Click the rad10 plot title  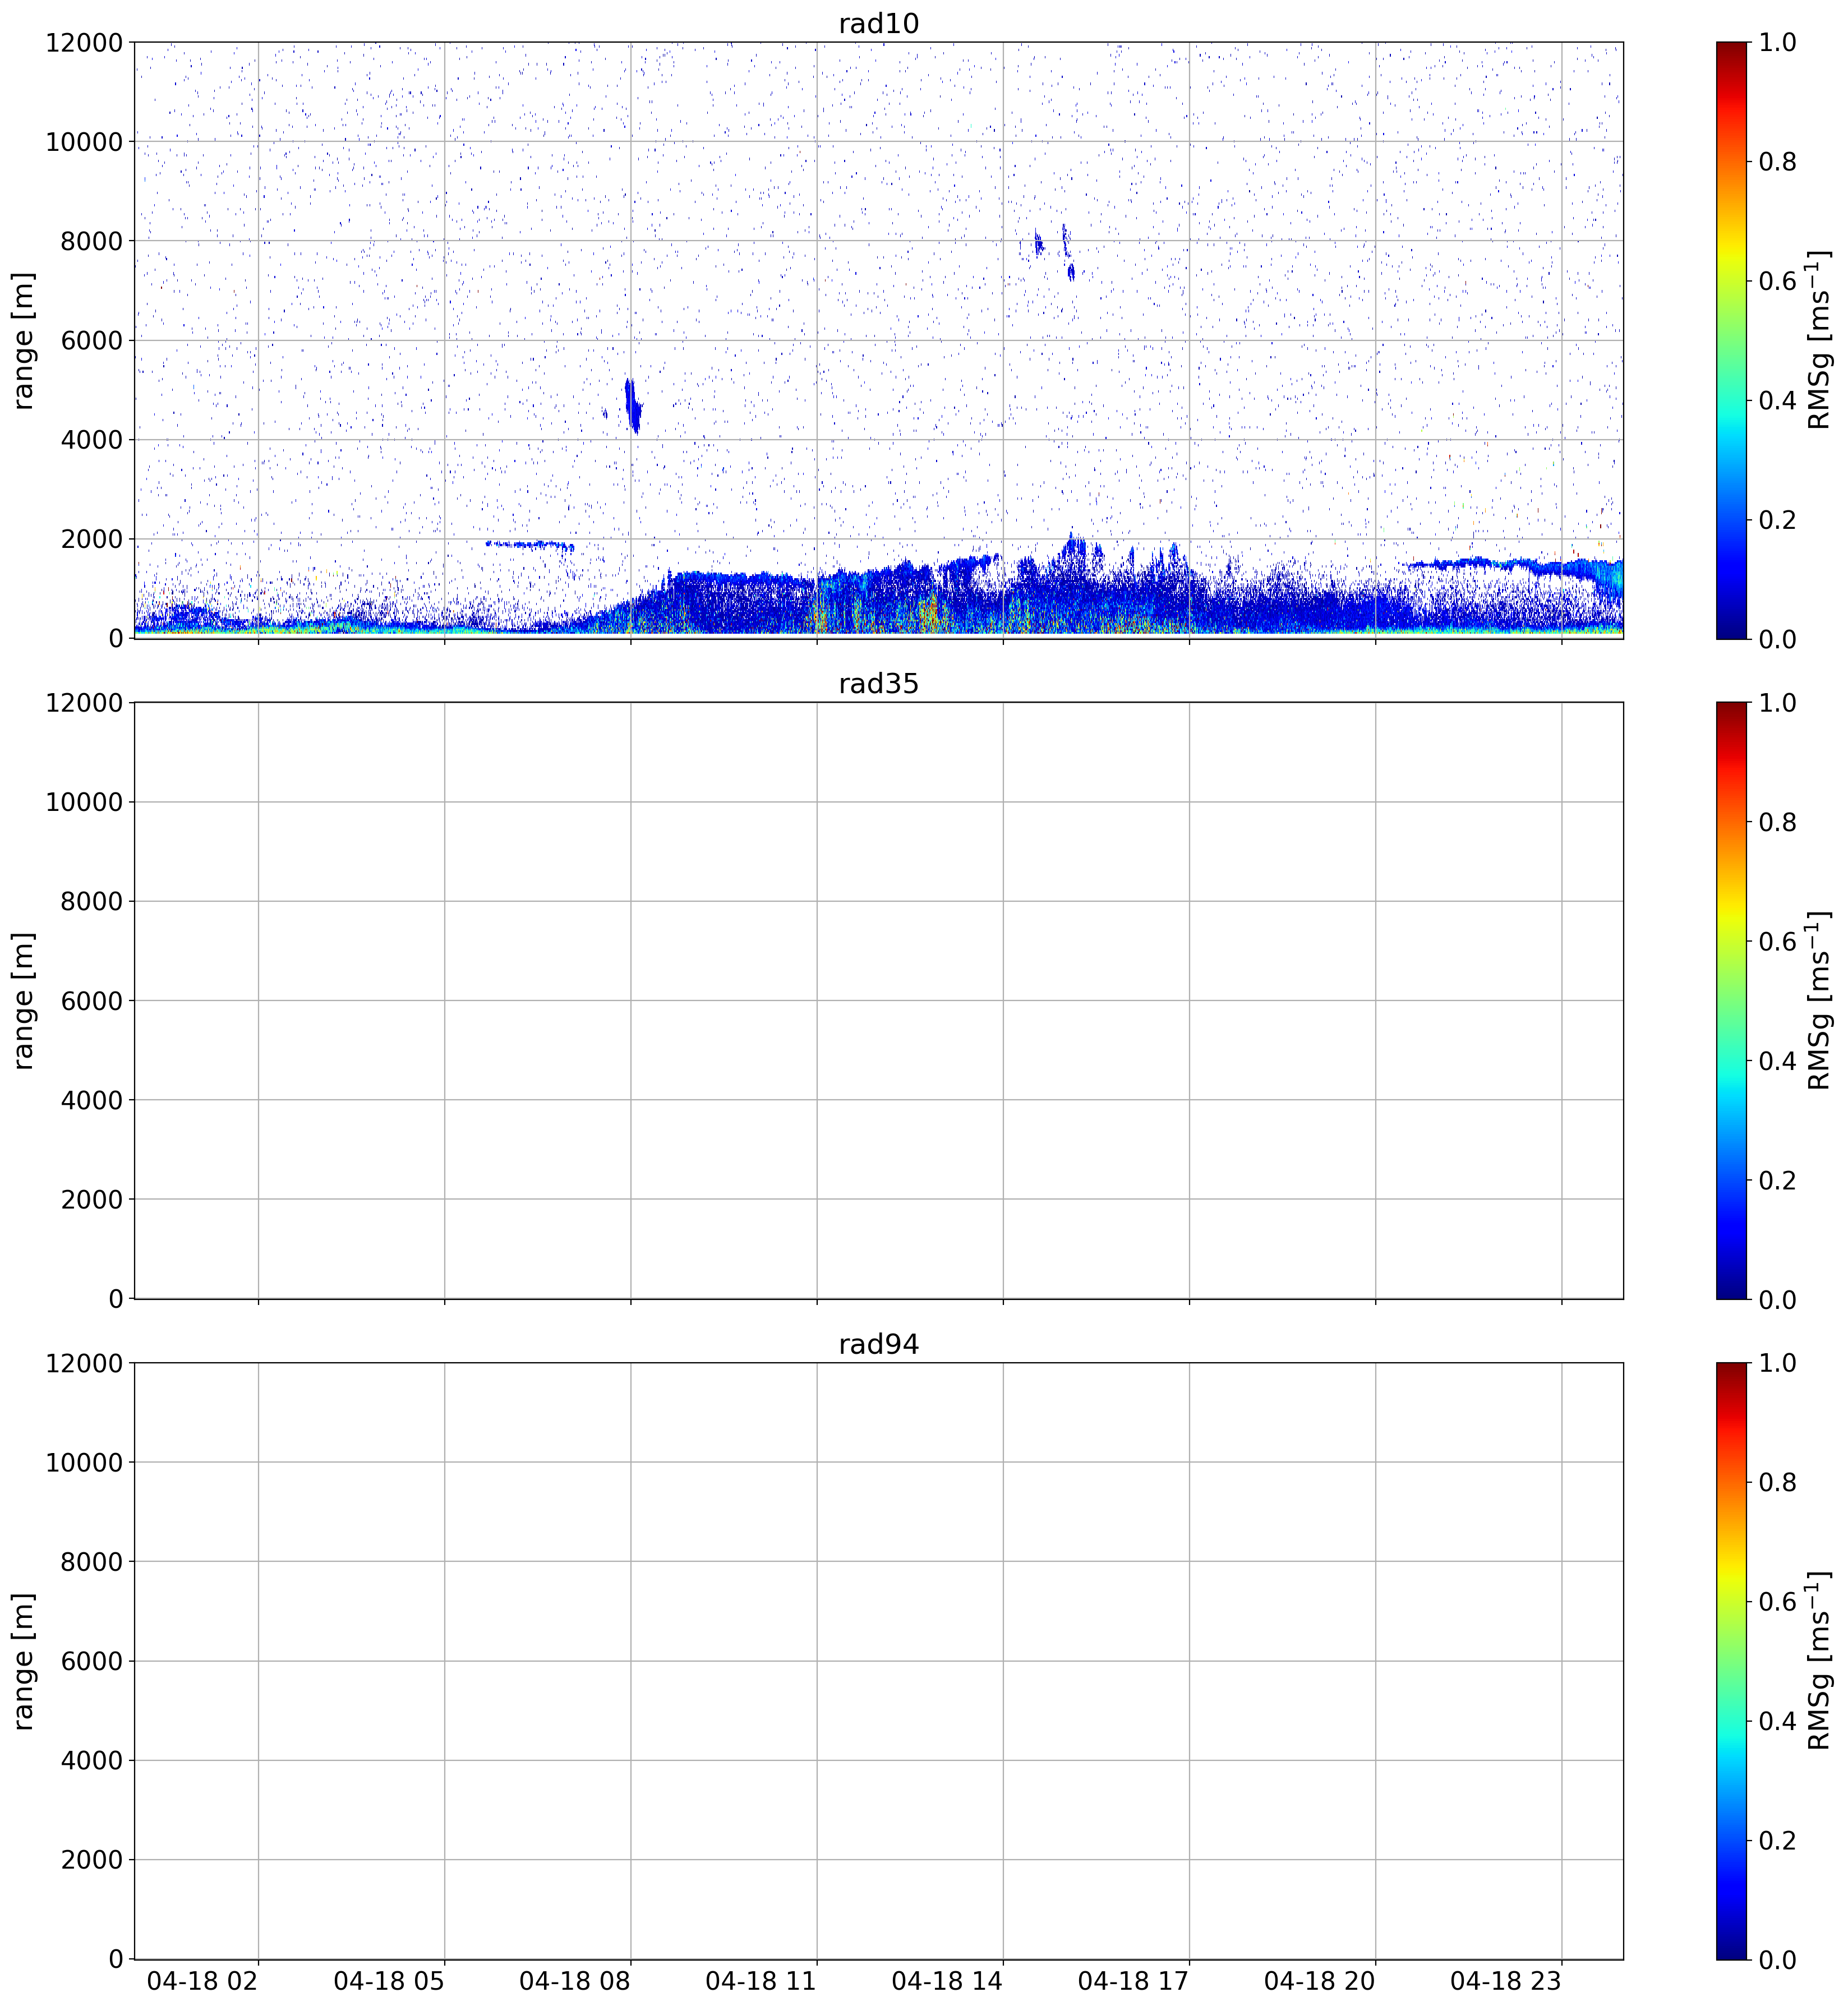878,23
